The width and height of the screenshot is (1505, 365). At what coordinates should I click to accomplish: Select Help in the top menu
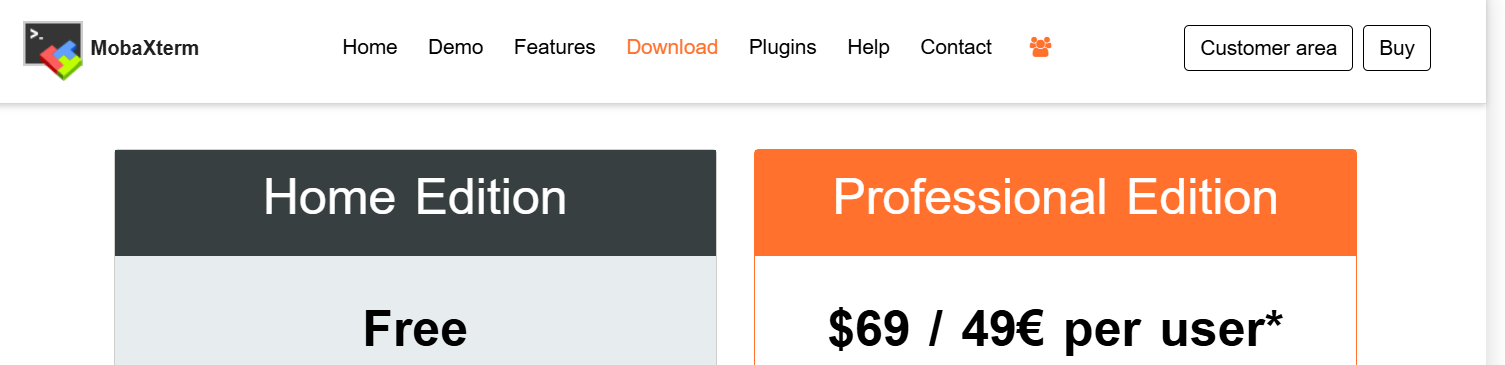pyautogui.click(x=868, y=47)
